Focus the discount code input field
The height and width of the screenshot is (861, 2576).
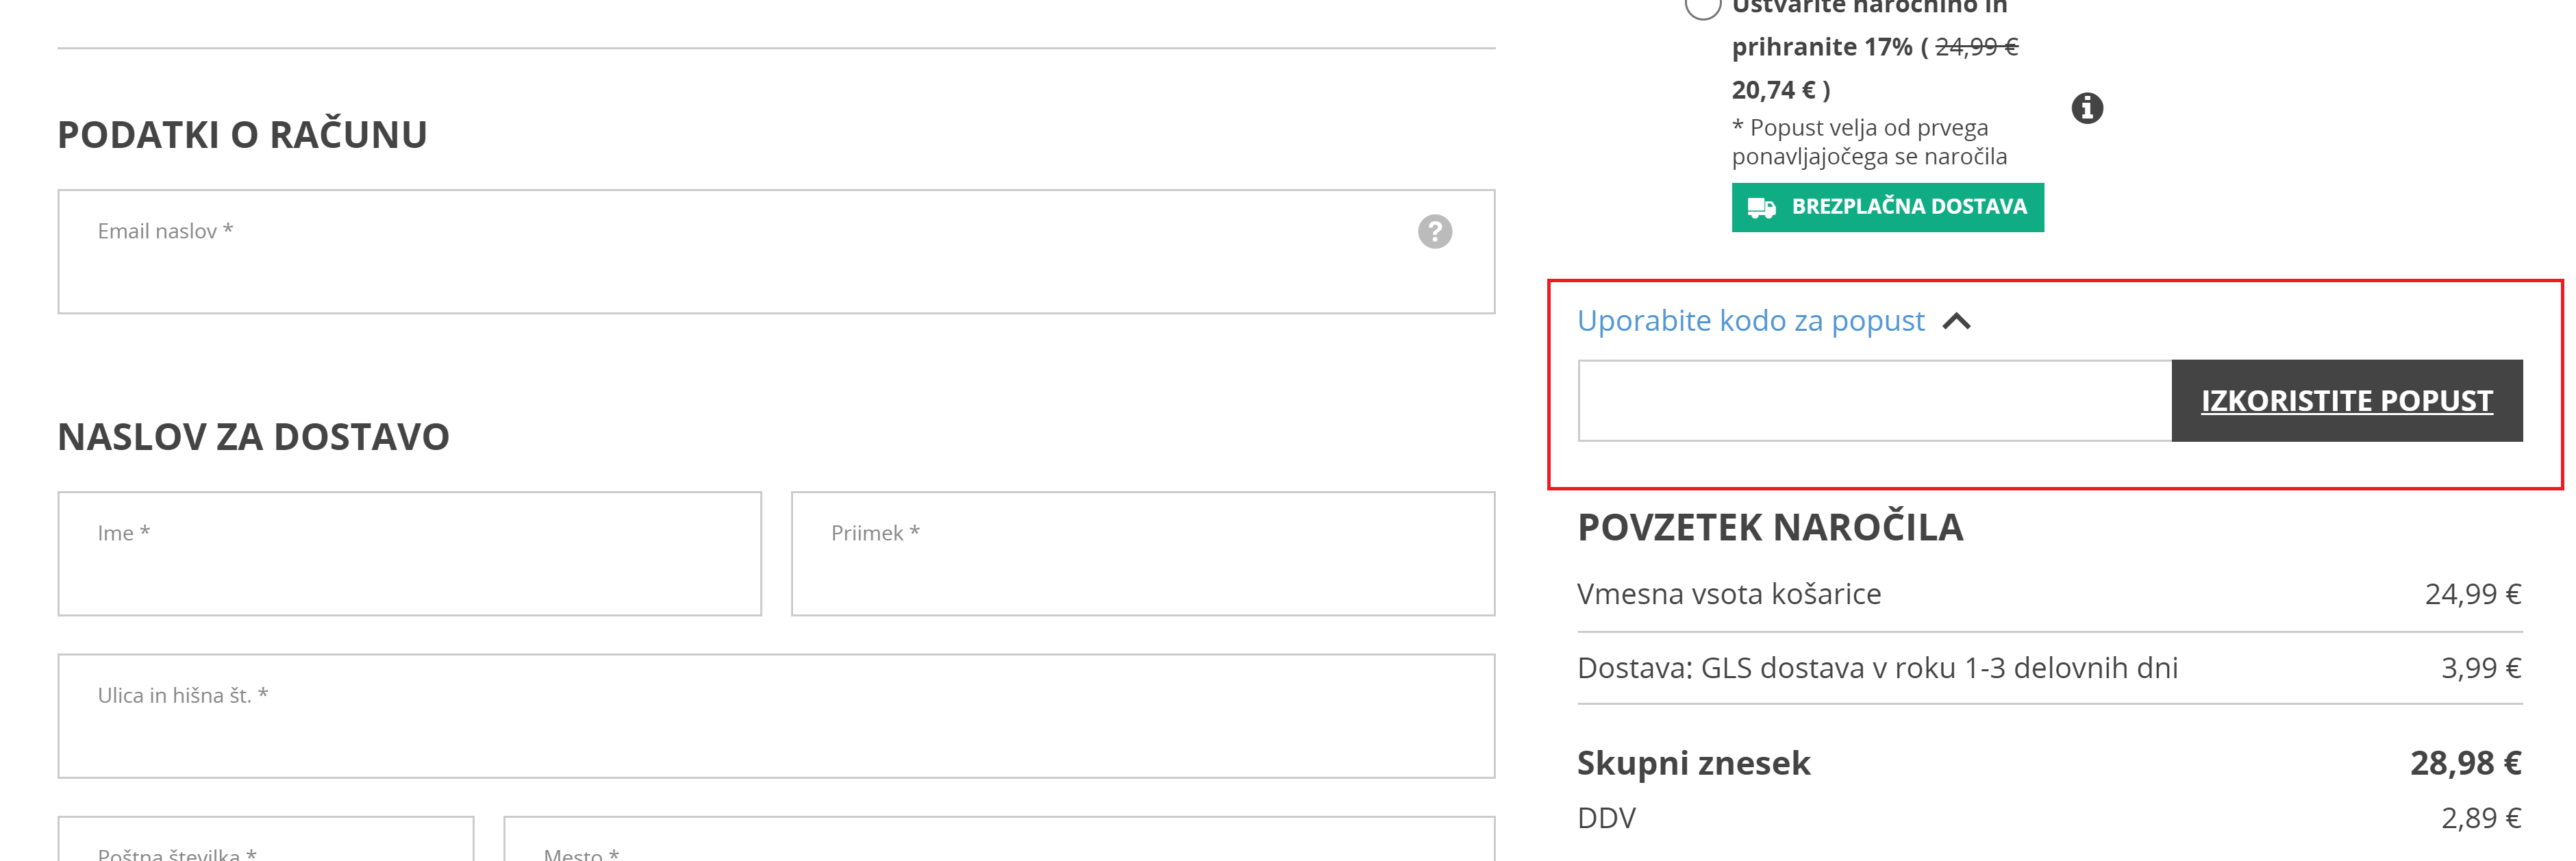(1875, 401)
